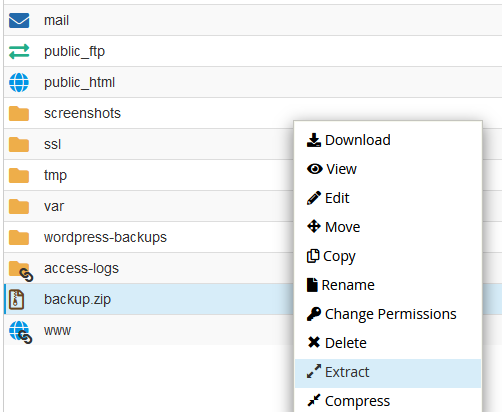This screenshot has height=412, width=502.
Task: Click the public_ftp arrows icon
Action: pyautogui.click(x=19, y=52)
